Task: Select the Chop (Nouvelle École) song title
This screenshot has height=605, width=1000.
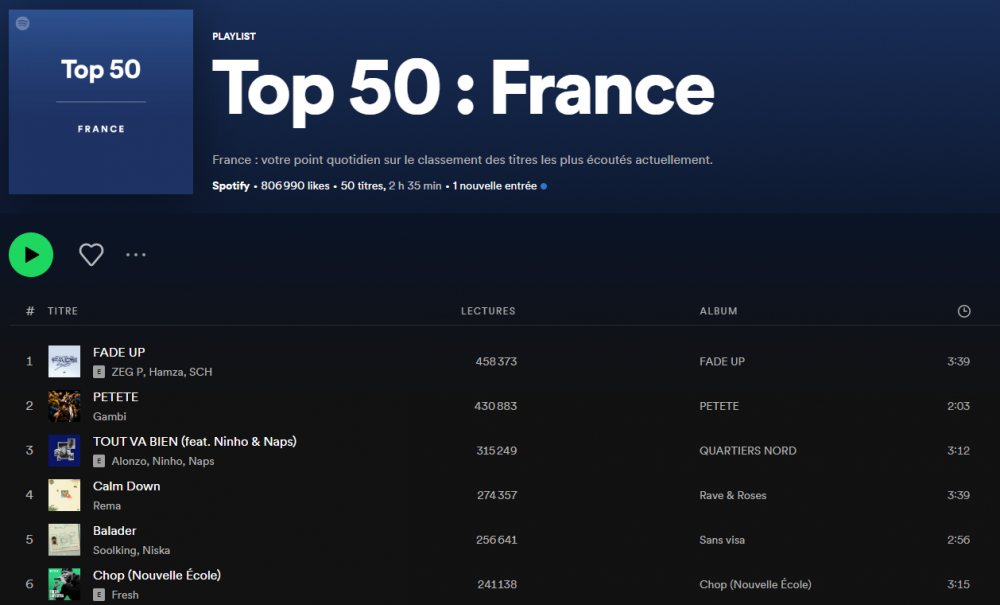Action: pos(157,575)
